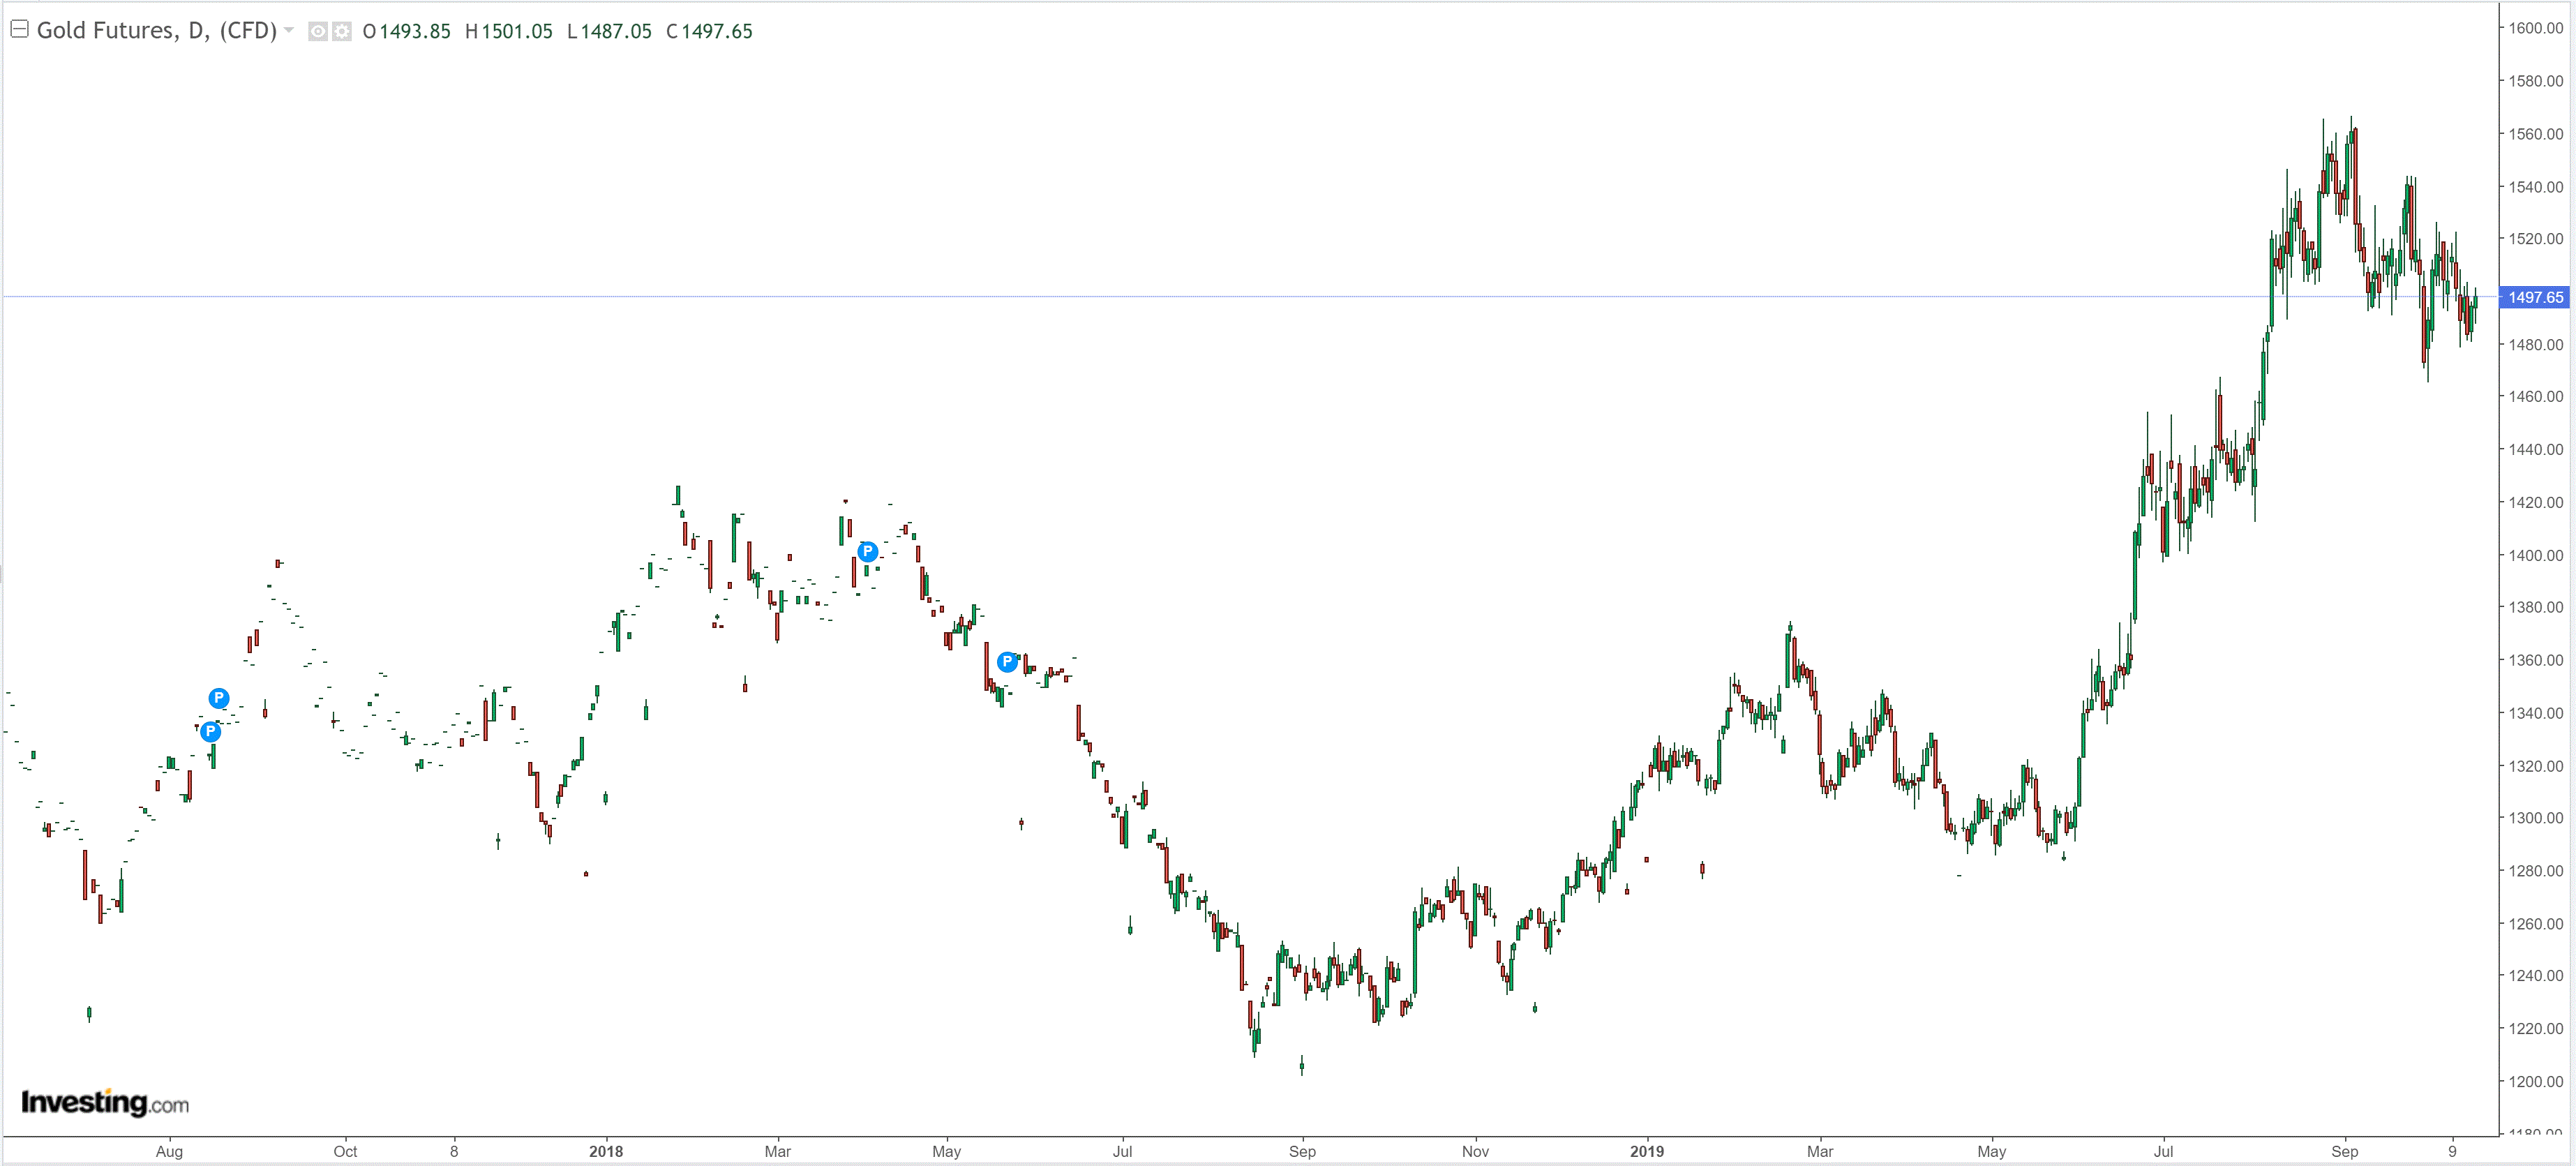Click the close price value 1497.65
This screenshot has height=1166, width=2576.
tap(716, 31)
